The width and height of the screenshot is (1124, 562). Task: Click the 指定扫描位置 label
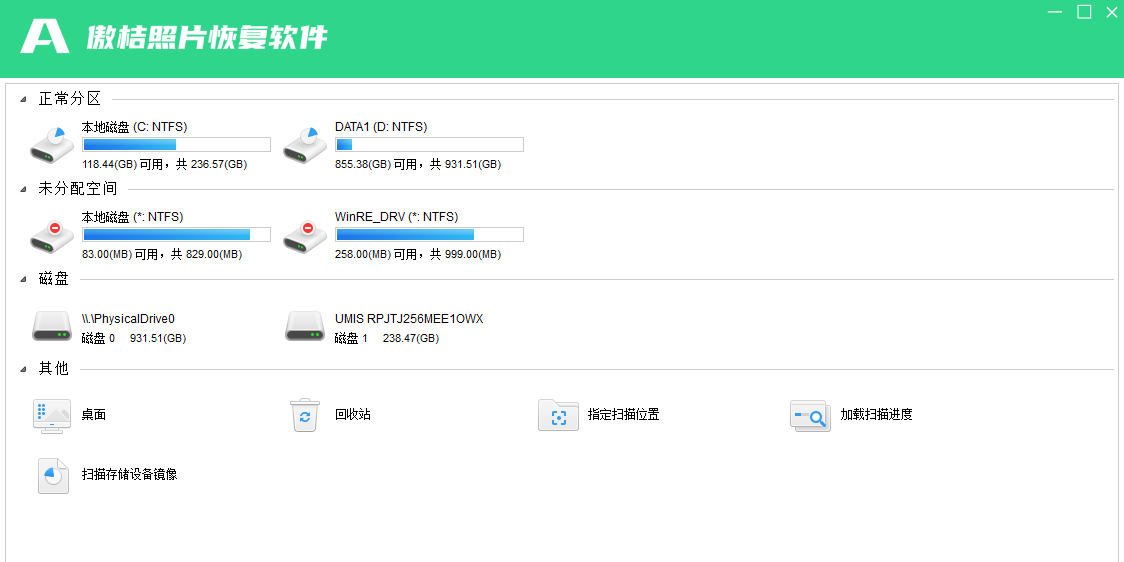point(624,414)
